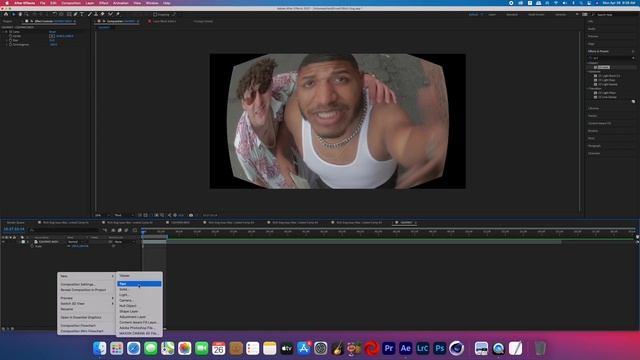This screenshot has height=360, width=640.
Task: Toggle the Center property stopwatch
Action: click(x=10, y=36)
